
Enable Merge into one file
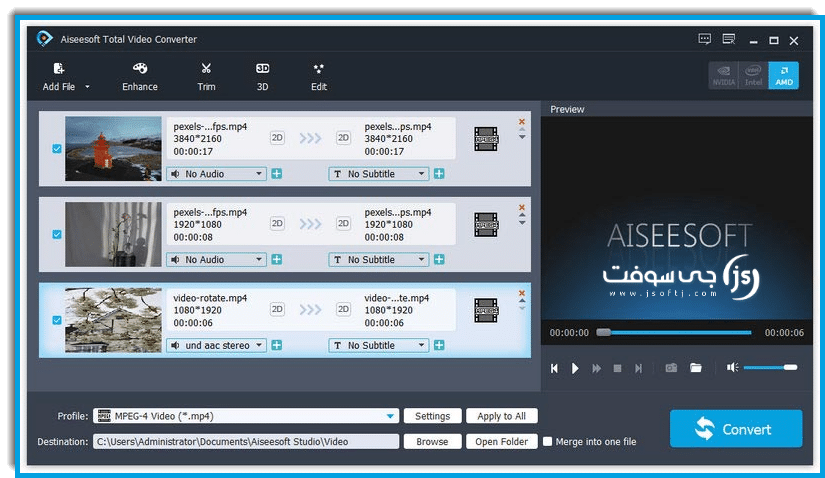(x=548, y=441)
